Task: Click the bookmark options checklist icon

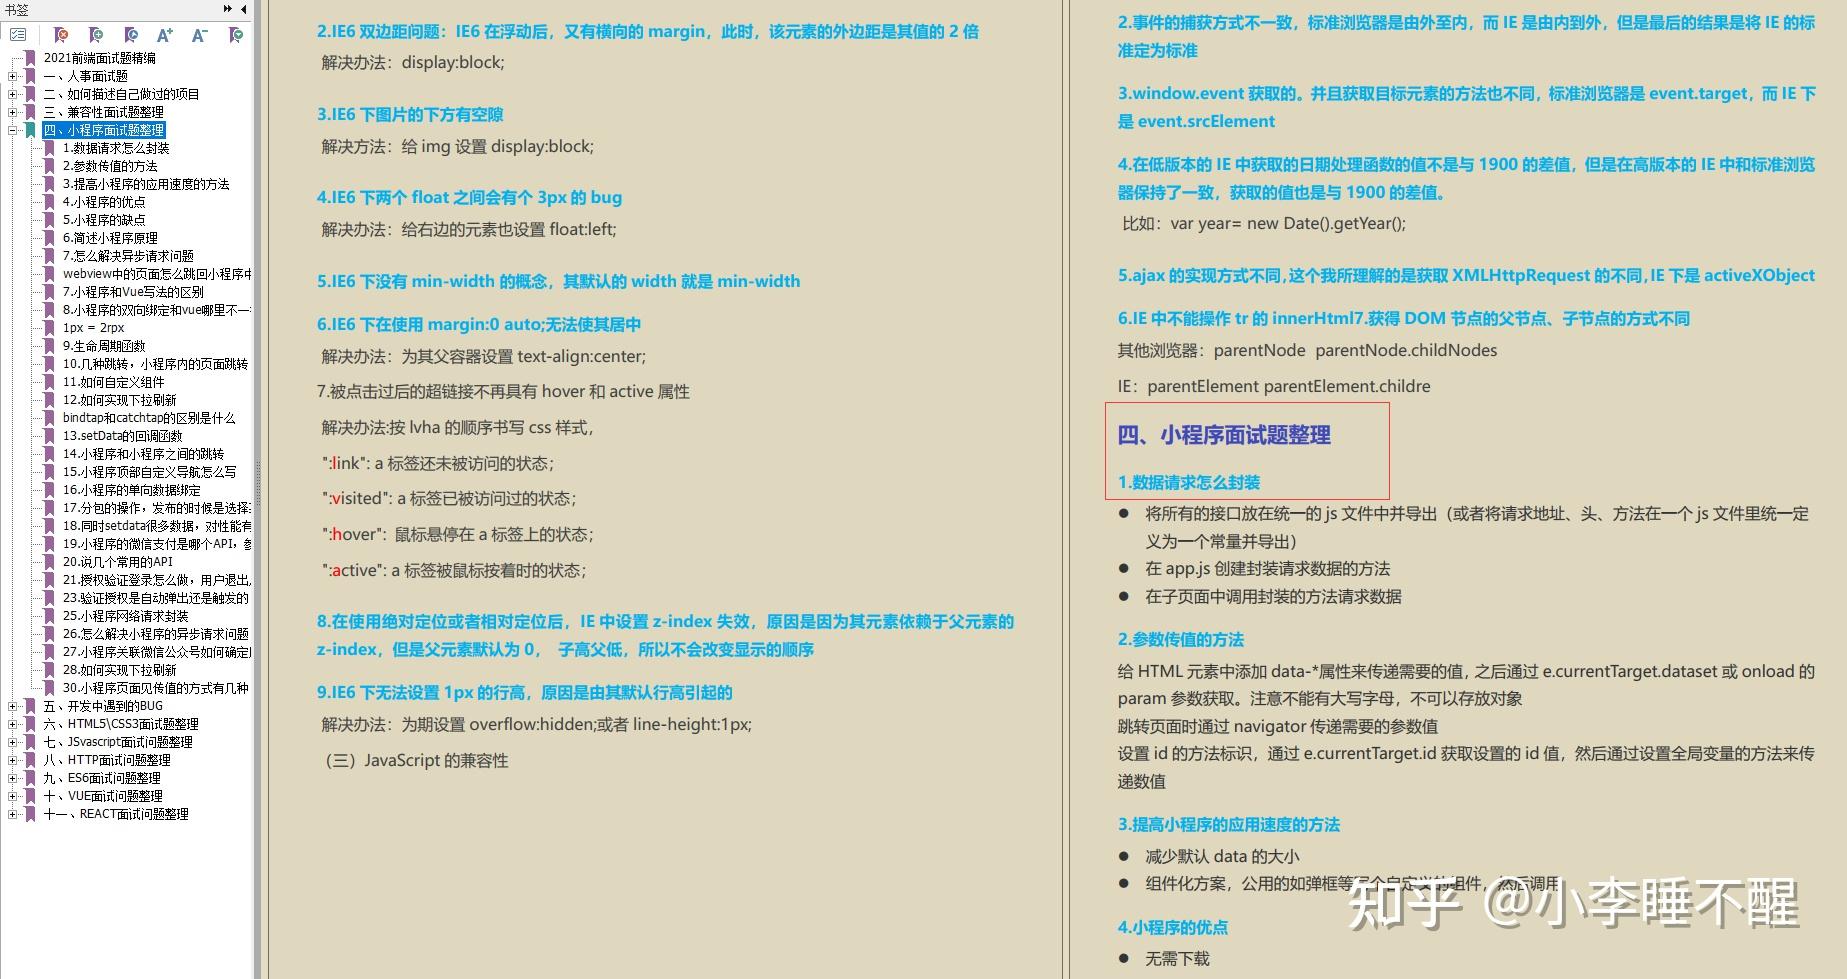Action: coord(18,35)
